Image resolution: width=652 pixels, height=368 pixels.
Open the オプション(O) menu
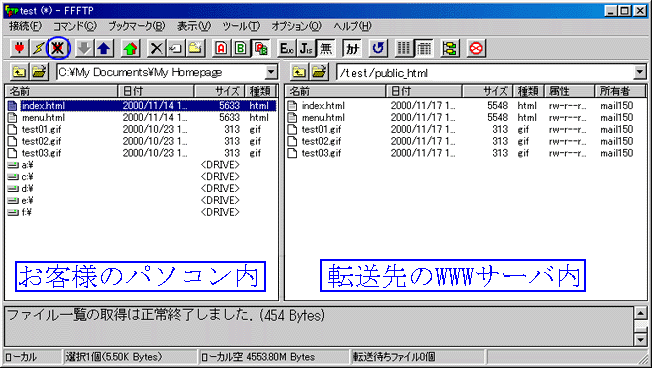[296, 26]
